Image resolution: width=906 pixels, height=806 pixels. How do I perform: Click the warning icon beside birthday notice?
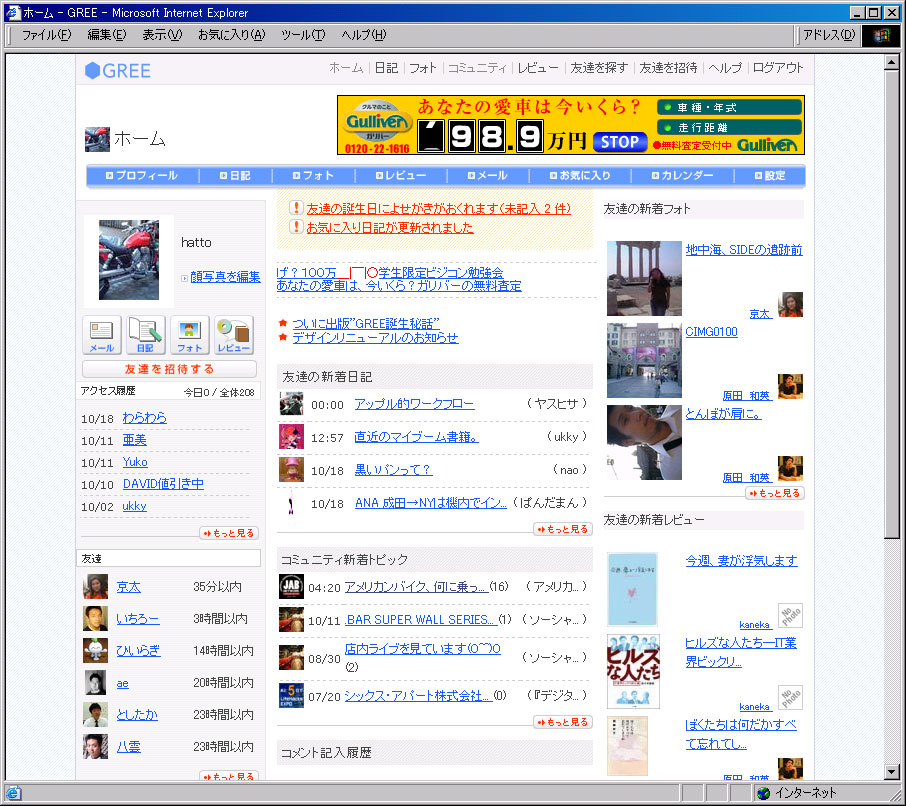click(296, 208)
